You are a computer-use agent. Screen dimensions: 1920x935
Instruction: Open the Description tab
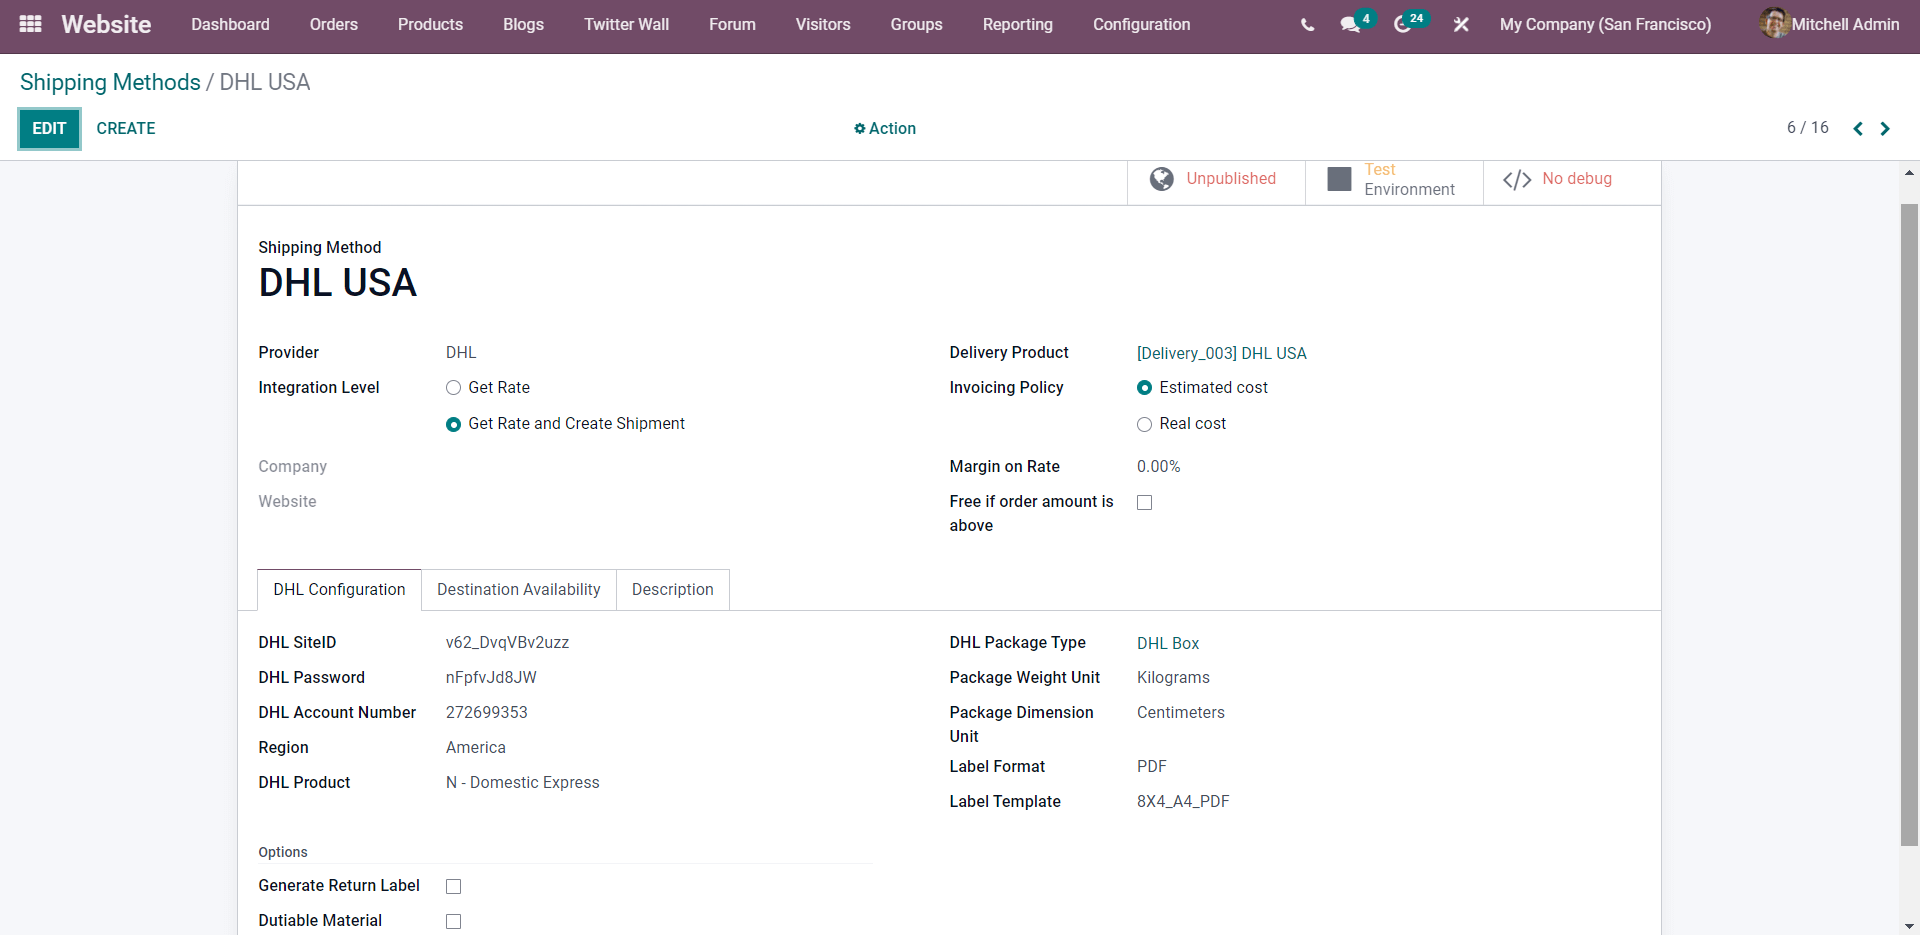coord(672,589)
